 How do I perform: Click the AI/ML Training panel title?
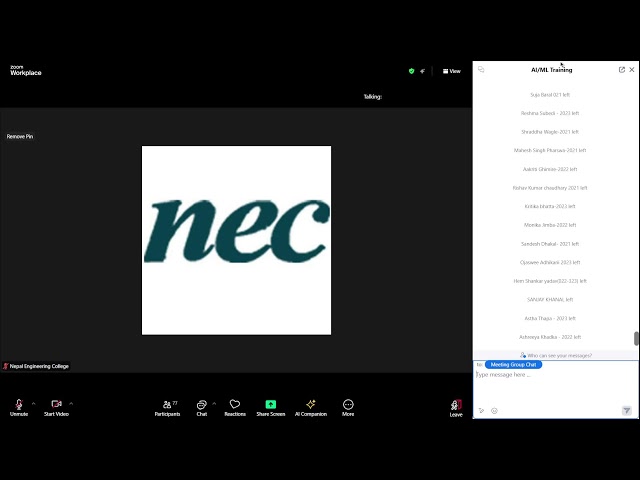[551, 70]
